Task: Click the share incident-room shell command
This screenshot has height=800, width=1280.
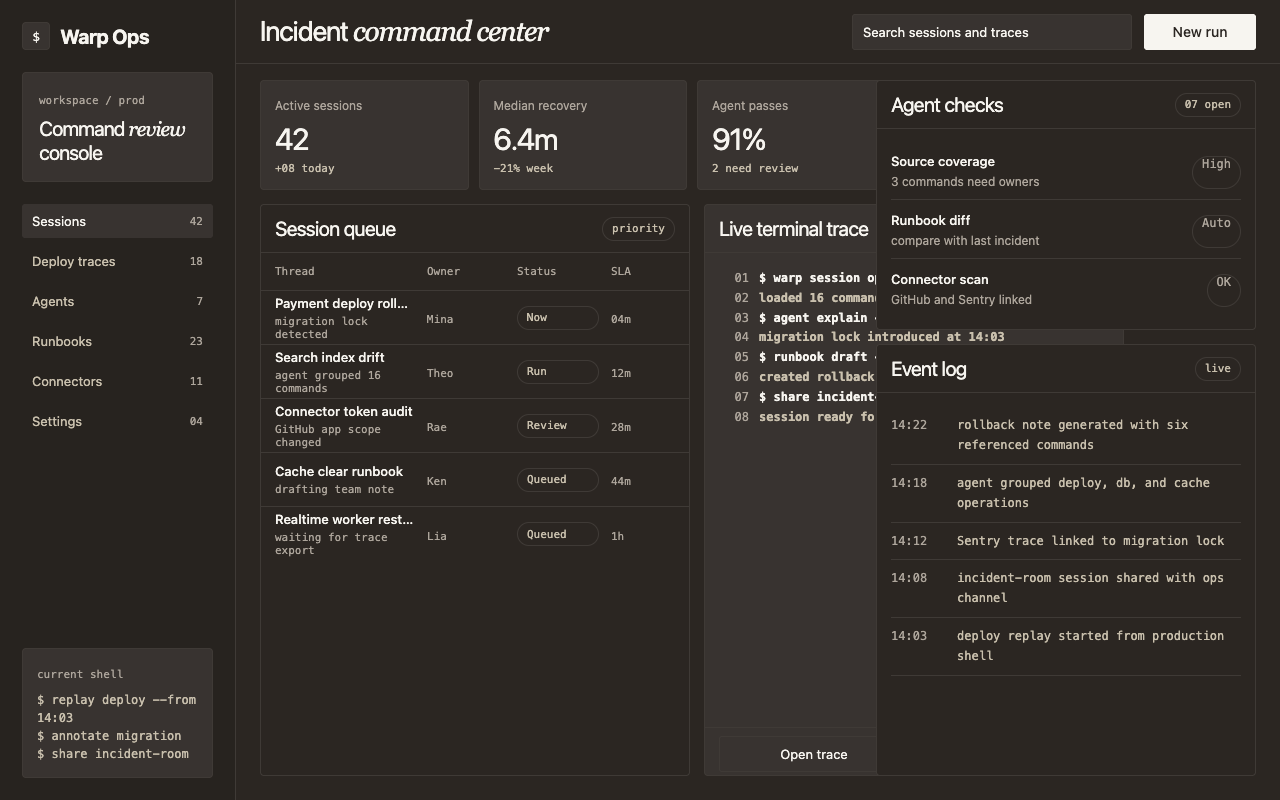Action: click(x=113, y=754)
